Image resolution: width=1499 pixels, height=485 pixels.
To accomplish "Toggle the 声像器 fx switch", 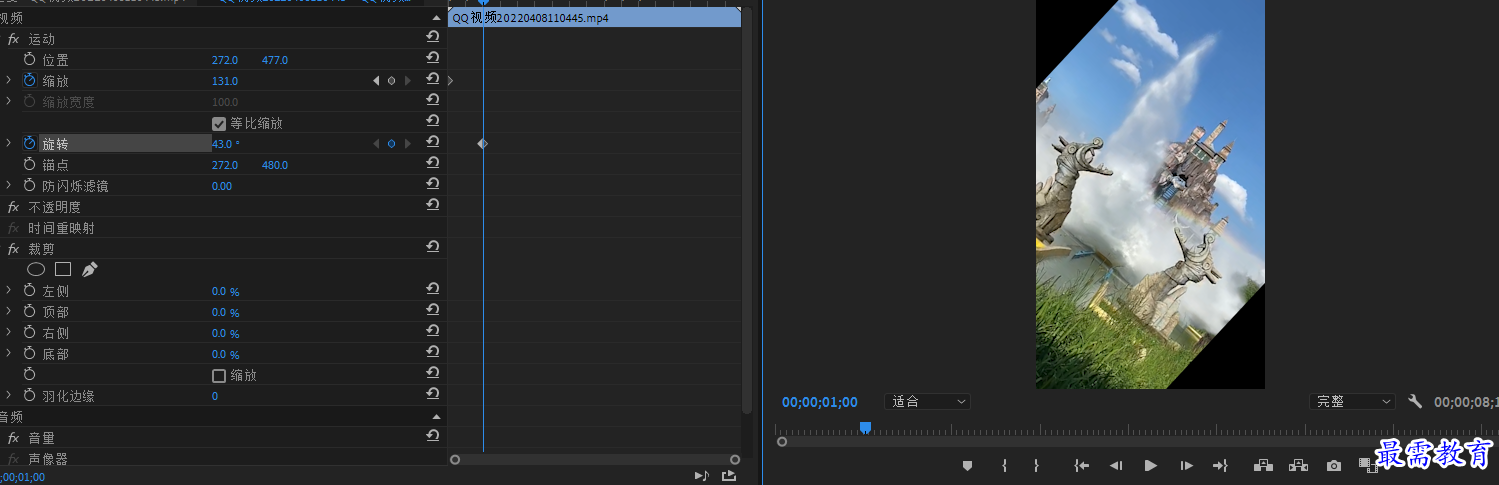I will click(x=13, y=459).
